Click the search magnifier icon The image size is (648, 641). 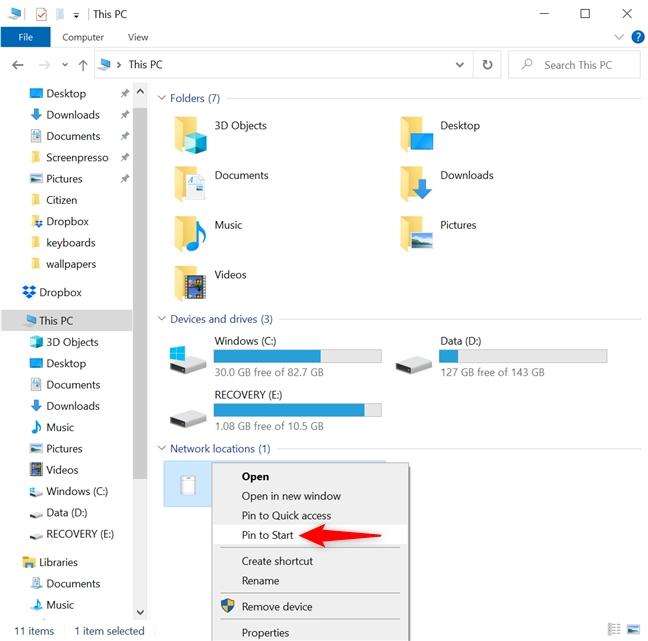526,64
